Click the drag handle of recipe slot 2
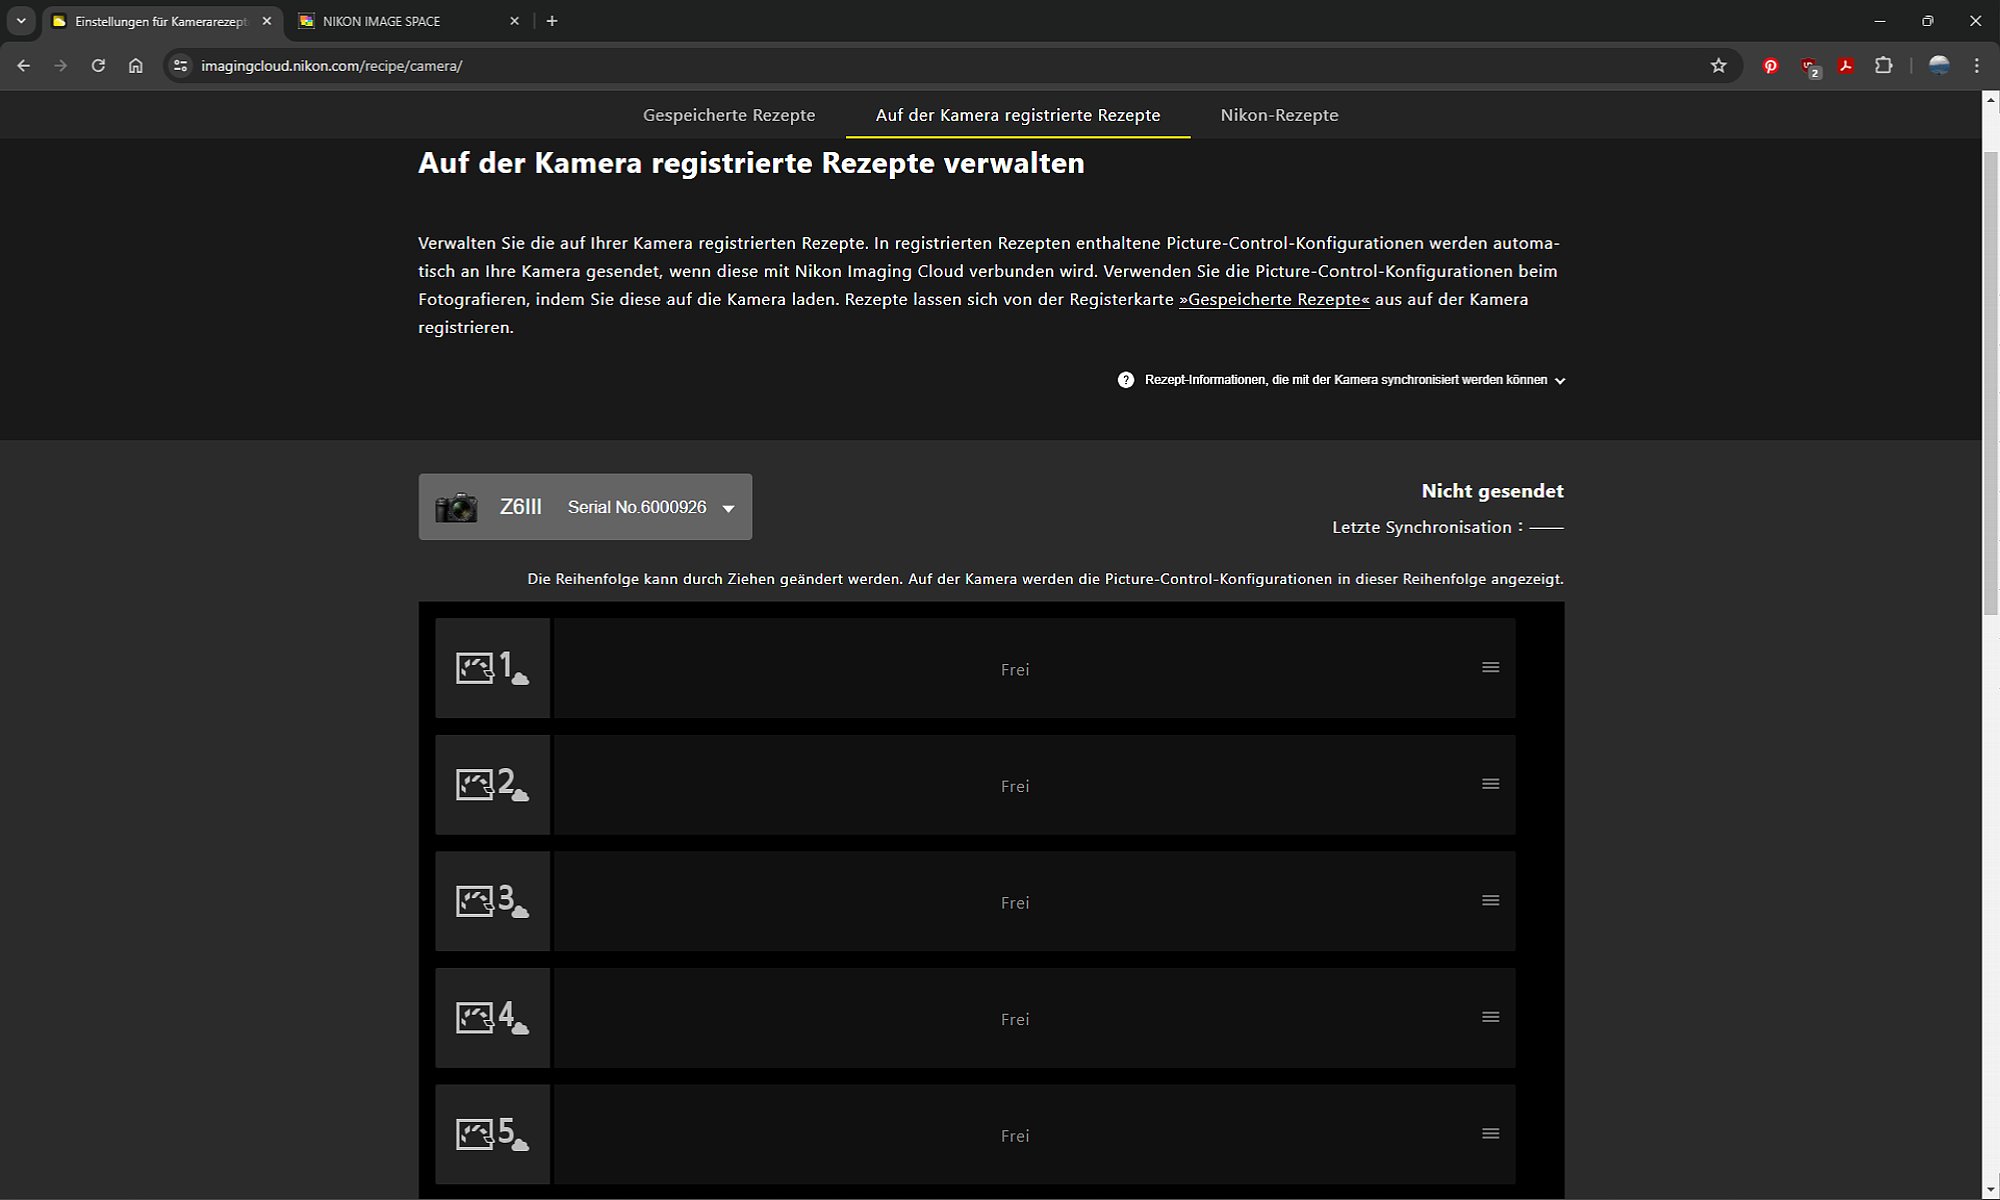Viewport: 2000px width, 1200px height. point(1490,784)
